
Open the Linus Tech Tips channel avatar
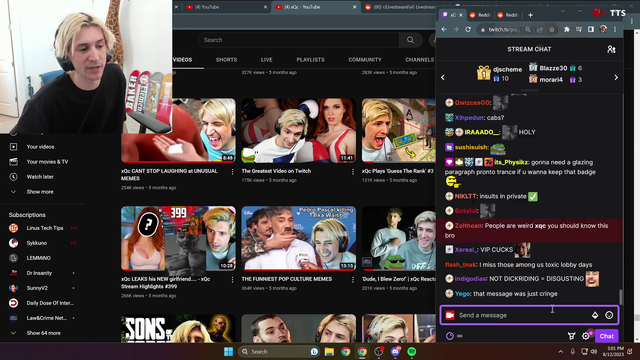click(13, 228)
